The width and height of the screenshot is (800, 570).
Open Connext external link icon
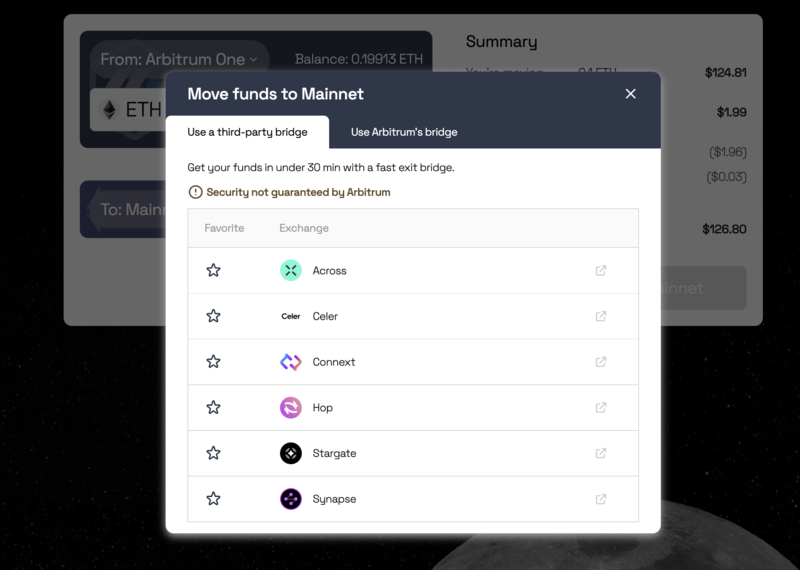[x=601, y=362]
